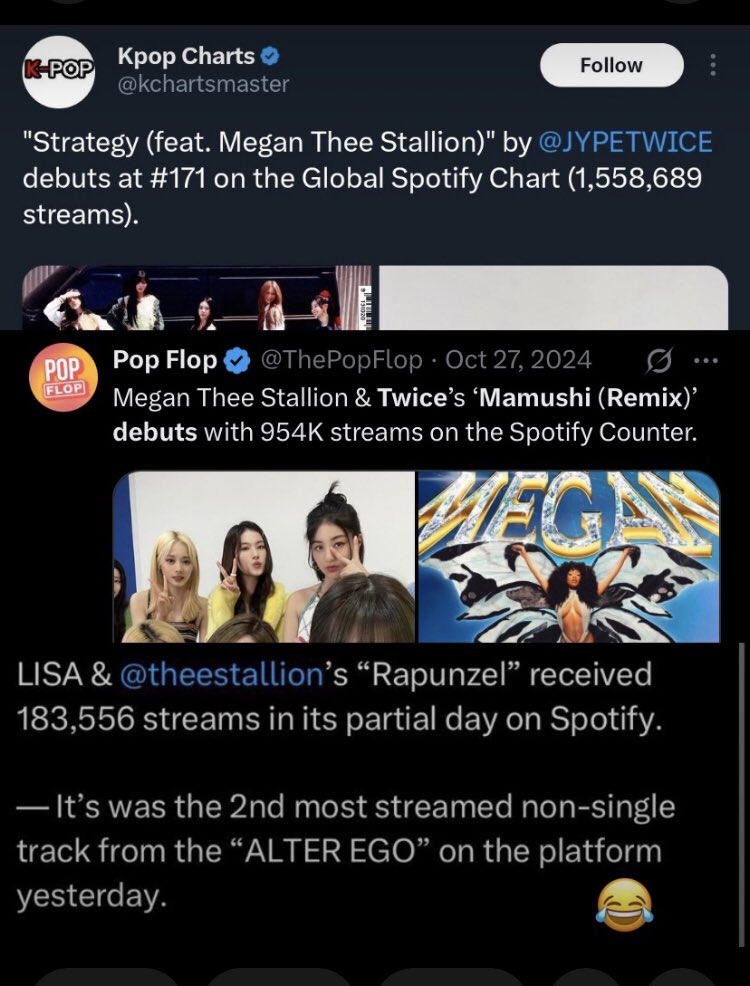Open the Kpop Charts profile avatar
Image resolution: width=750 pixels, height=986 pixels.
click(58, 72)
